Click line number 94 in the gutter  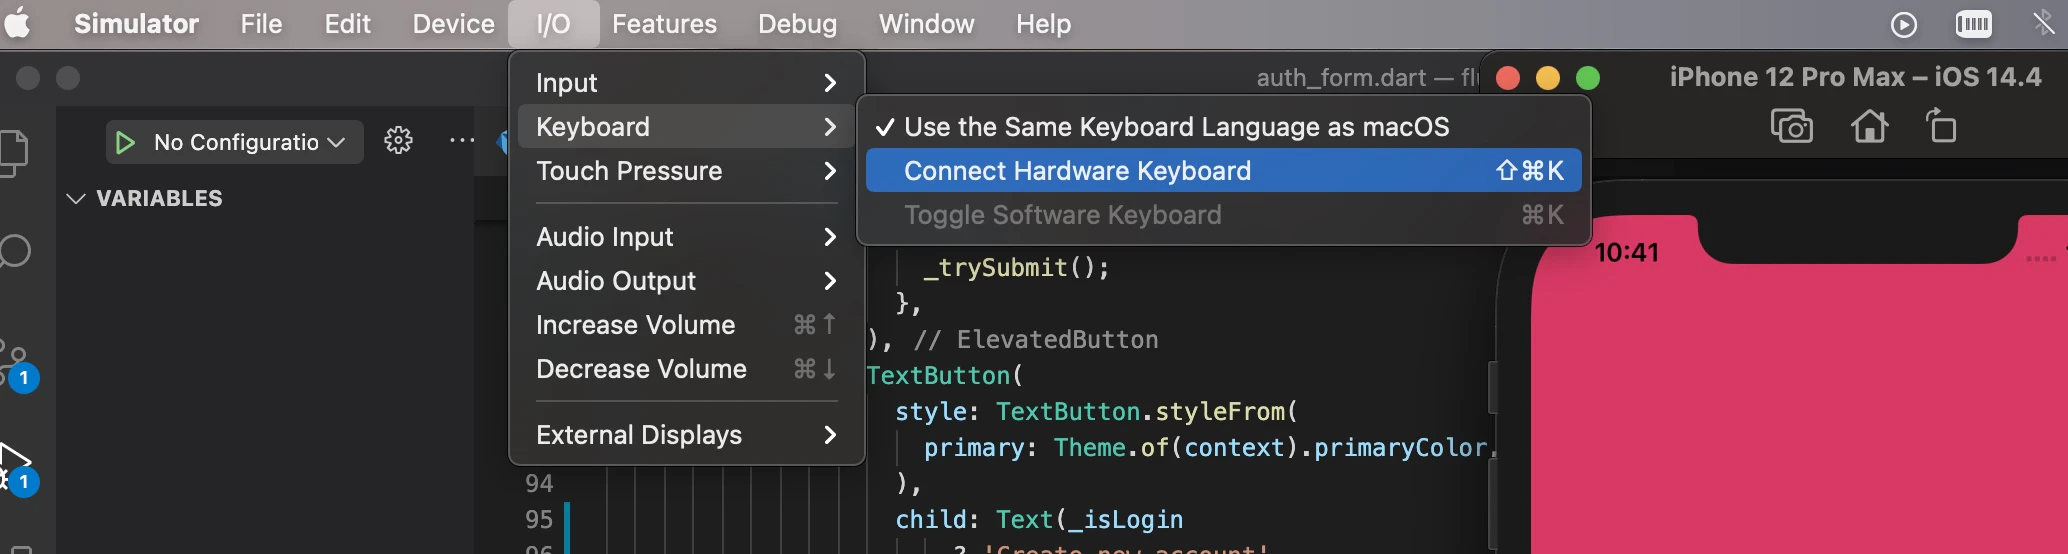click(x=539, y=483)
